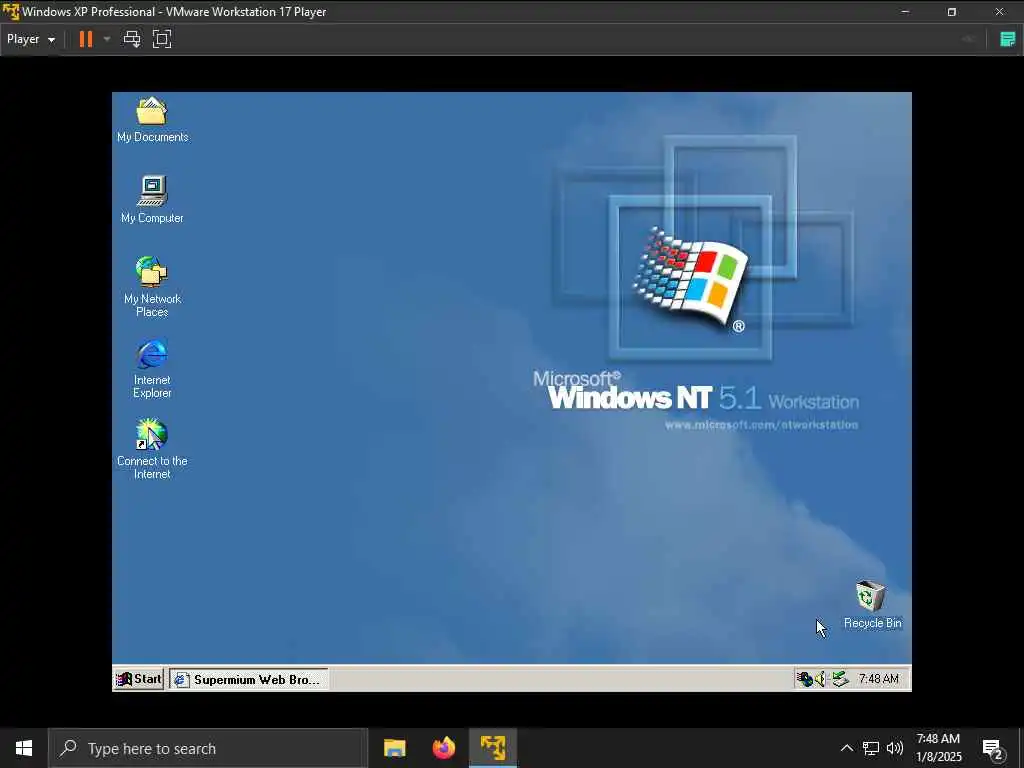Image resolution: width=1024 pixels, height=768 pixels.
Task: Switch to Supermium Web Browser taskbar button
Action: click(248, 679)
